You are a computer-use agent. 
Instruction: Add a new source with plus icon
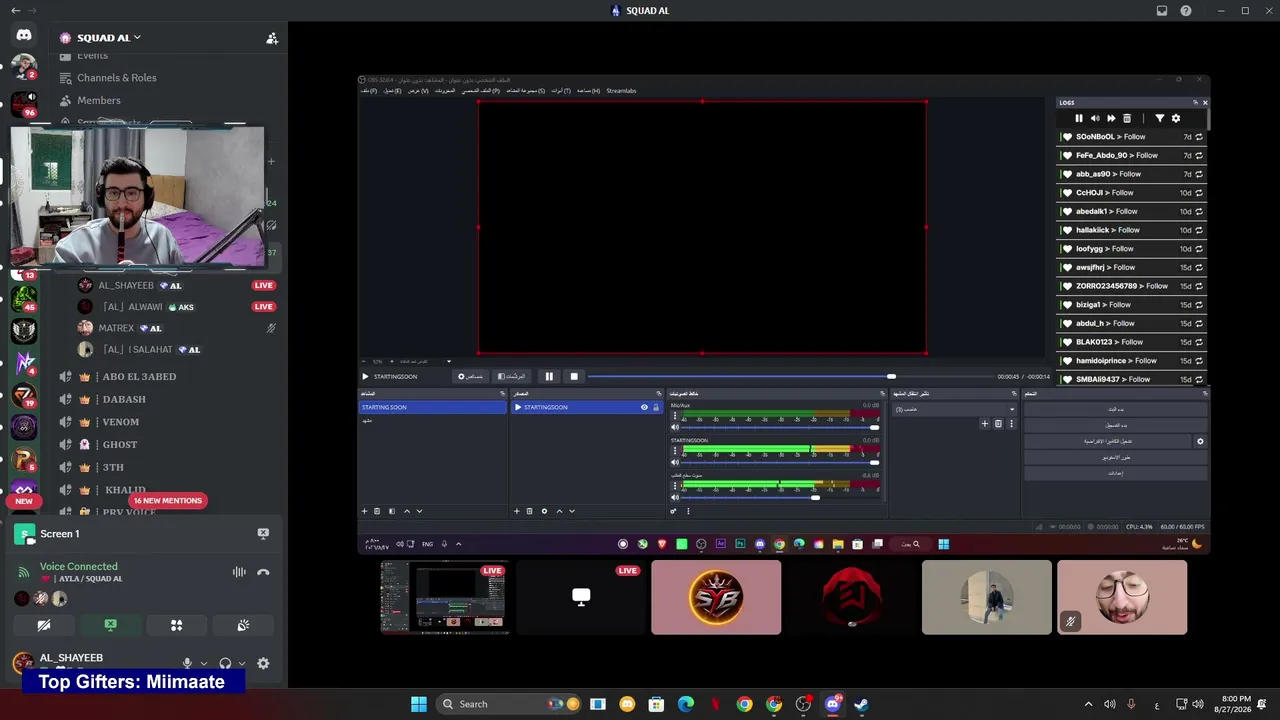(517, 511)
